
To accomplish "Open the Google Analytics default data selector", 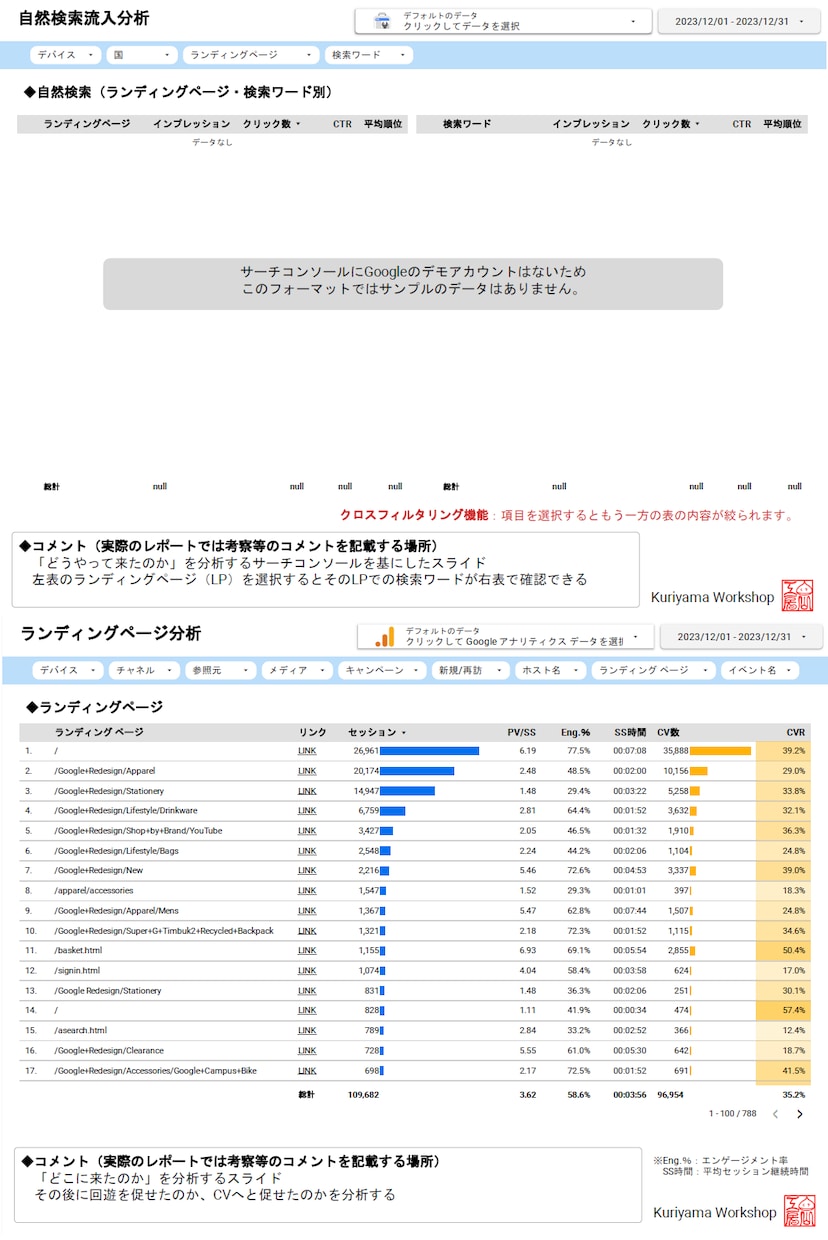I will coord(506,637).
